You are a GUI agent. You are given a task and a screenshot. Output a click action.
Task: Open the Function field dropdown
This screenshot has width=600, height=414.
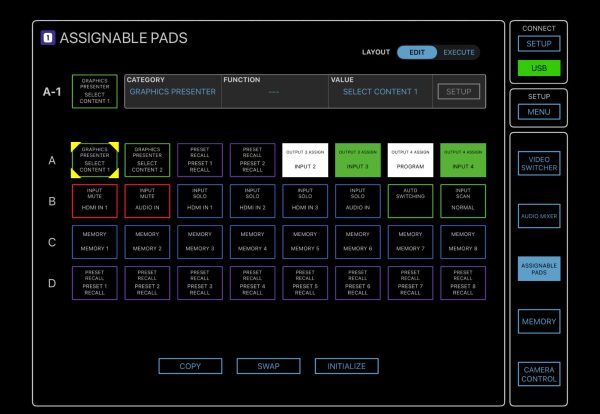(x=273, y=92)
